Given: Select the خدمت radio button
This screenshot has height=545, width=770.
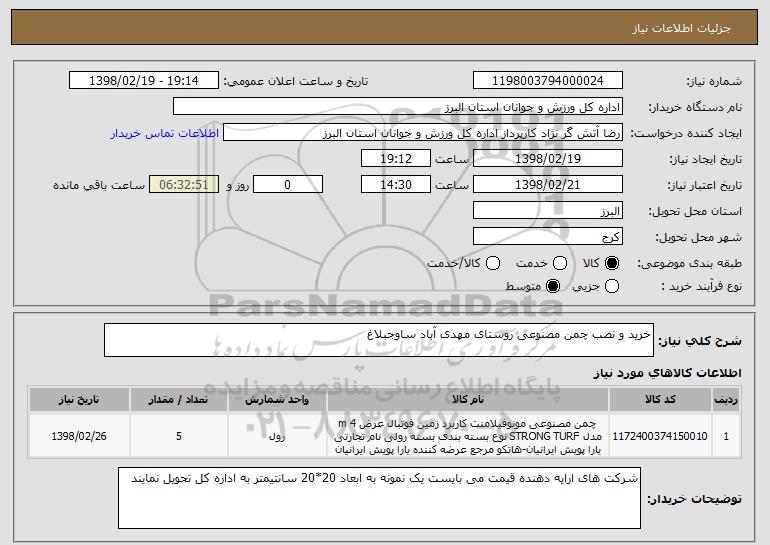Looking at the screenshot, I should (x=560, y=264).
